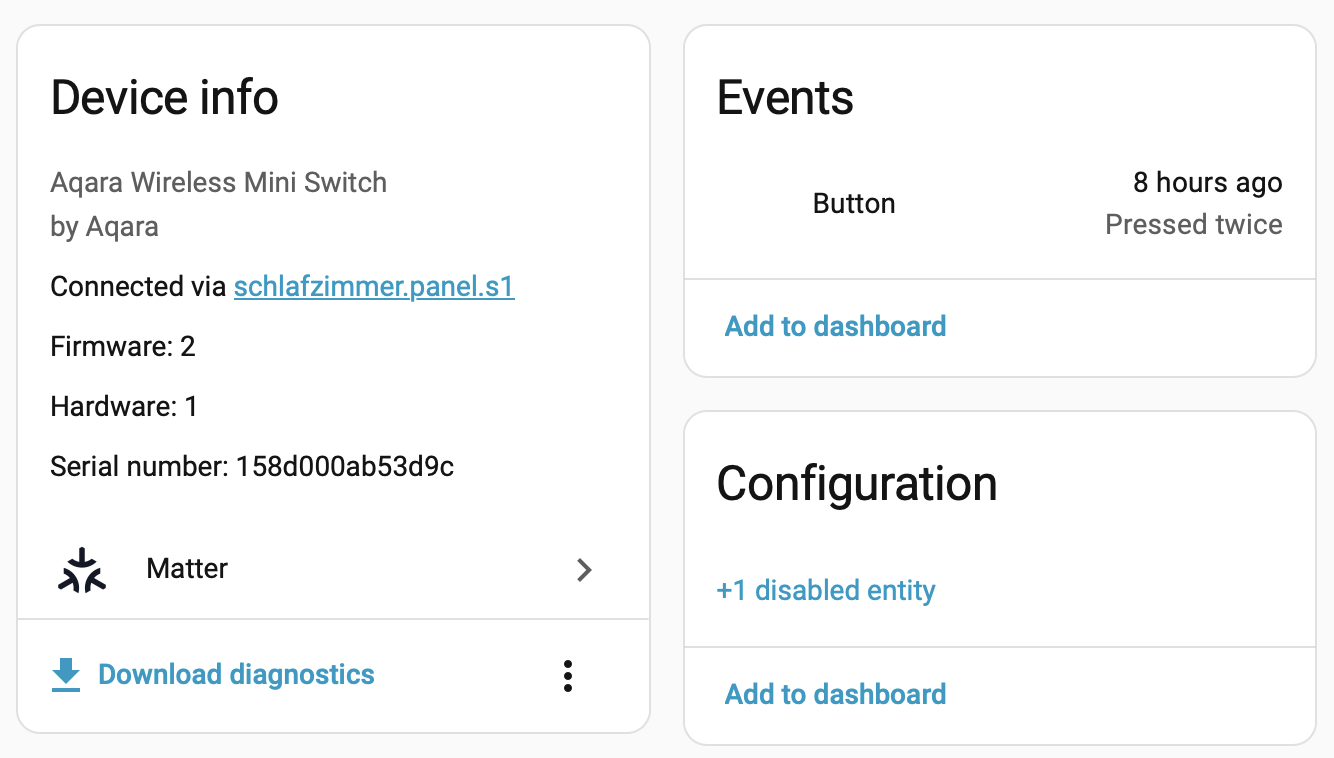This screenshot has width=1334, height=758.
Task: Select the serial number 158d000ab53d9c
Action: (345, 466)
